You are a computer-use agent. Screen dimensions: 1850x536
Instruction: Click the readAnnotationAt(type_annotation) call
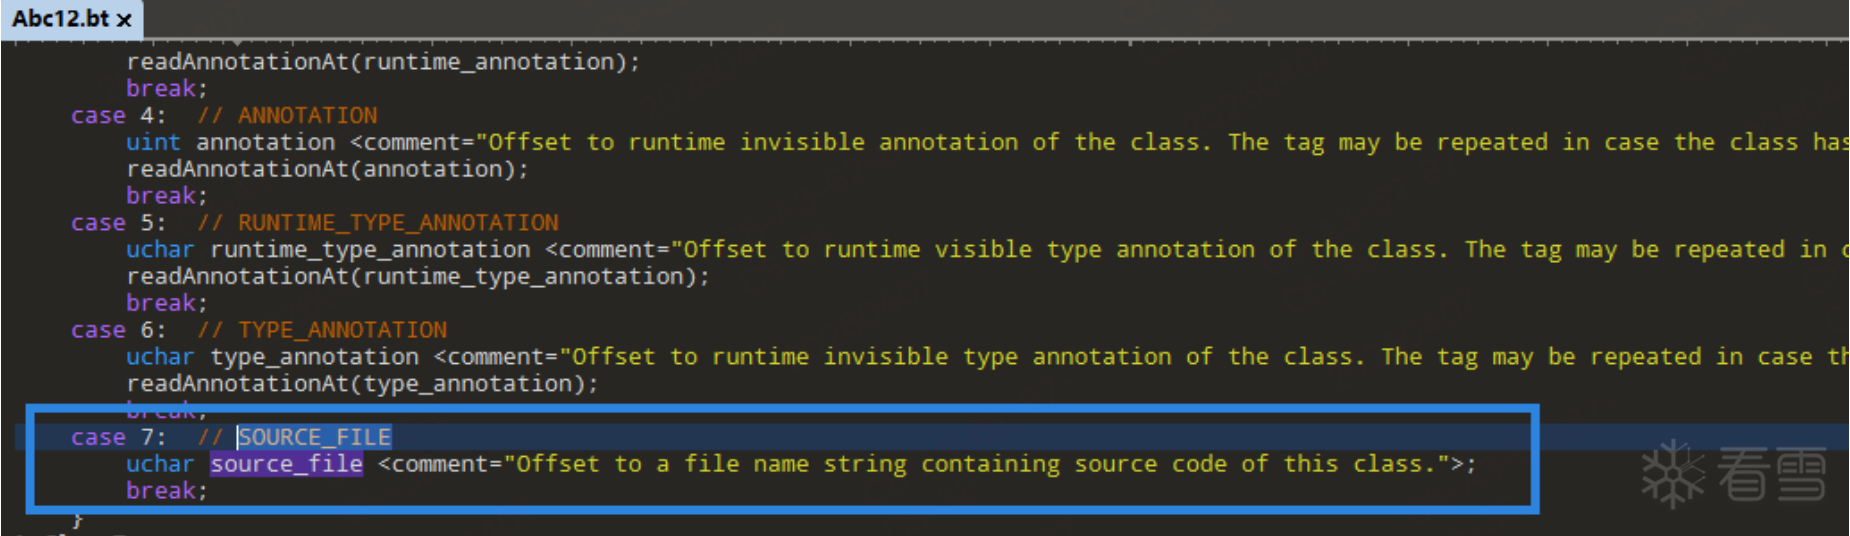pyautogui.click(x=362, y=384)
